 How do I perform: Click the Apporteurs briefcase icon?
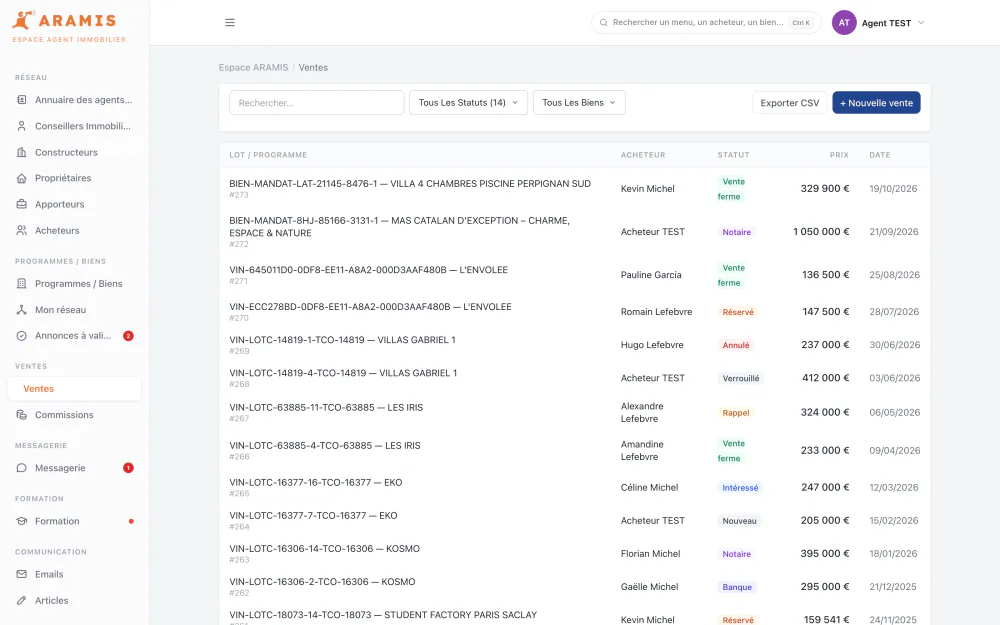pyautogui.click(x=22, y=204)
